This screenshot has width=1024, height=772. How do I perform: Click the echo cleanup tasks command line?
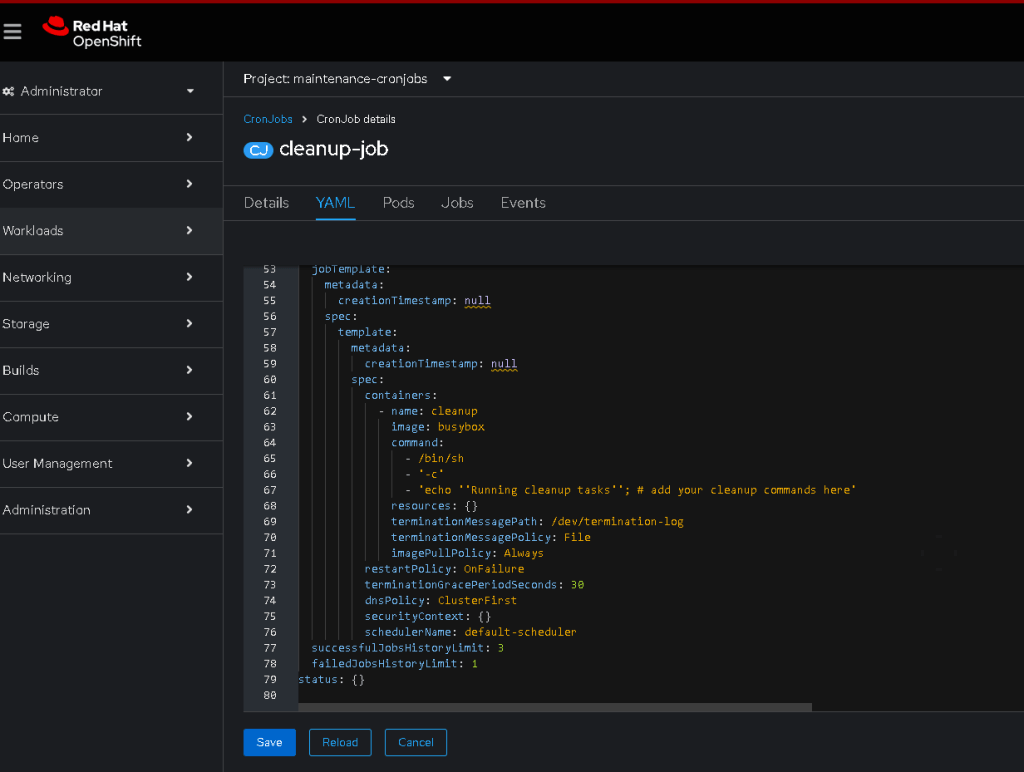(x=630, y=490)
